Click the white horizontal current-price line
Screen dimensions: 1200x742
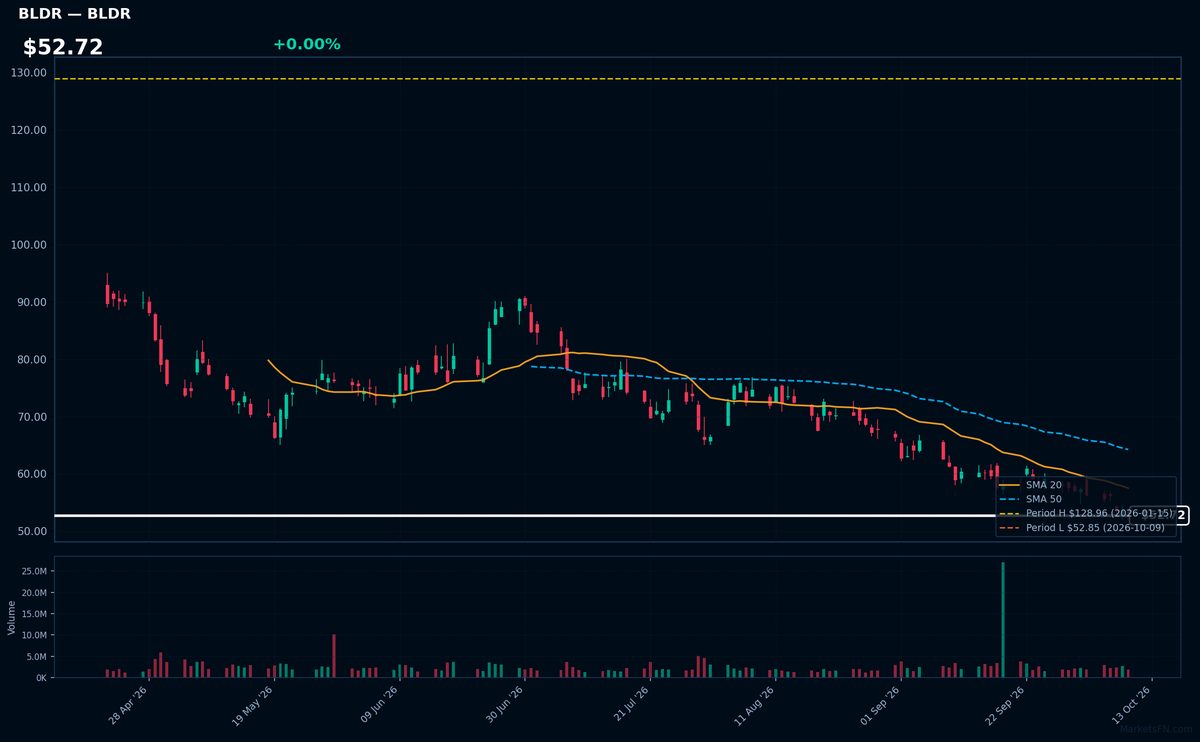pos(617,516)
